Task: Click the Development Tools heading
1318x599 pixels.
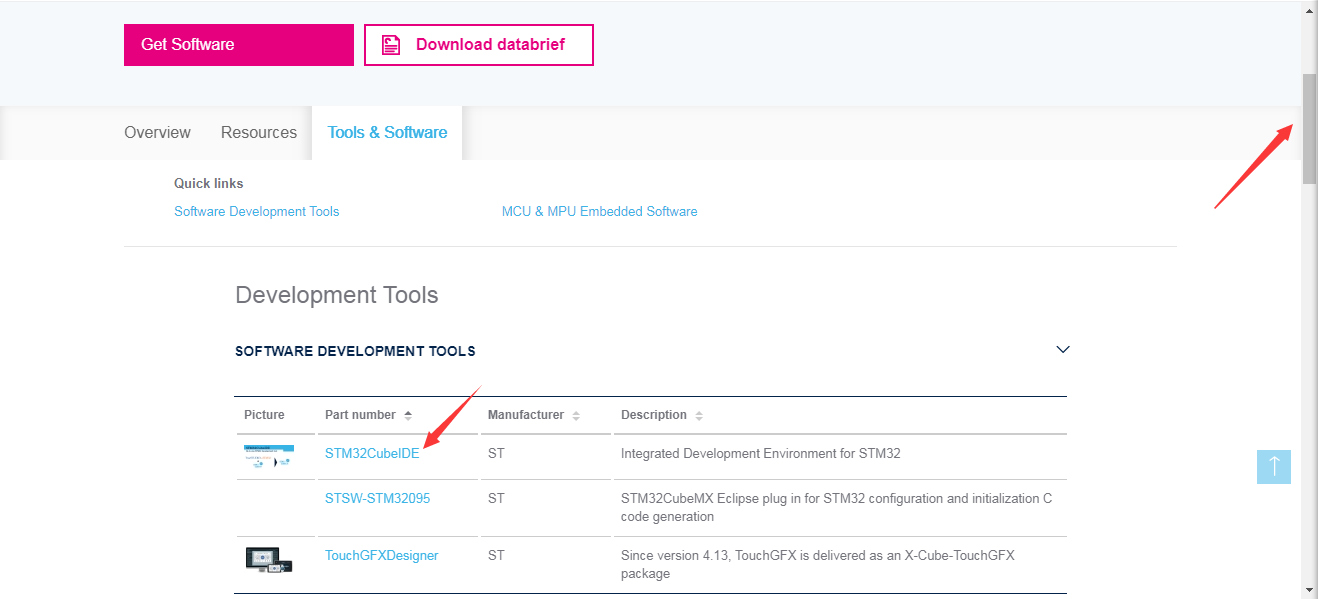Action: (337, 296)
